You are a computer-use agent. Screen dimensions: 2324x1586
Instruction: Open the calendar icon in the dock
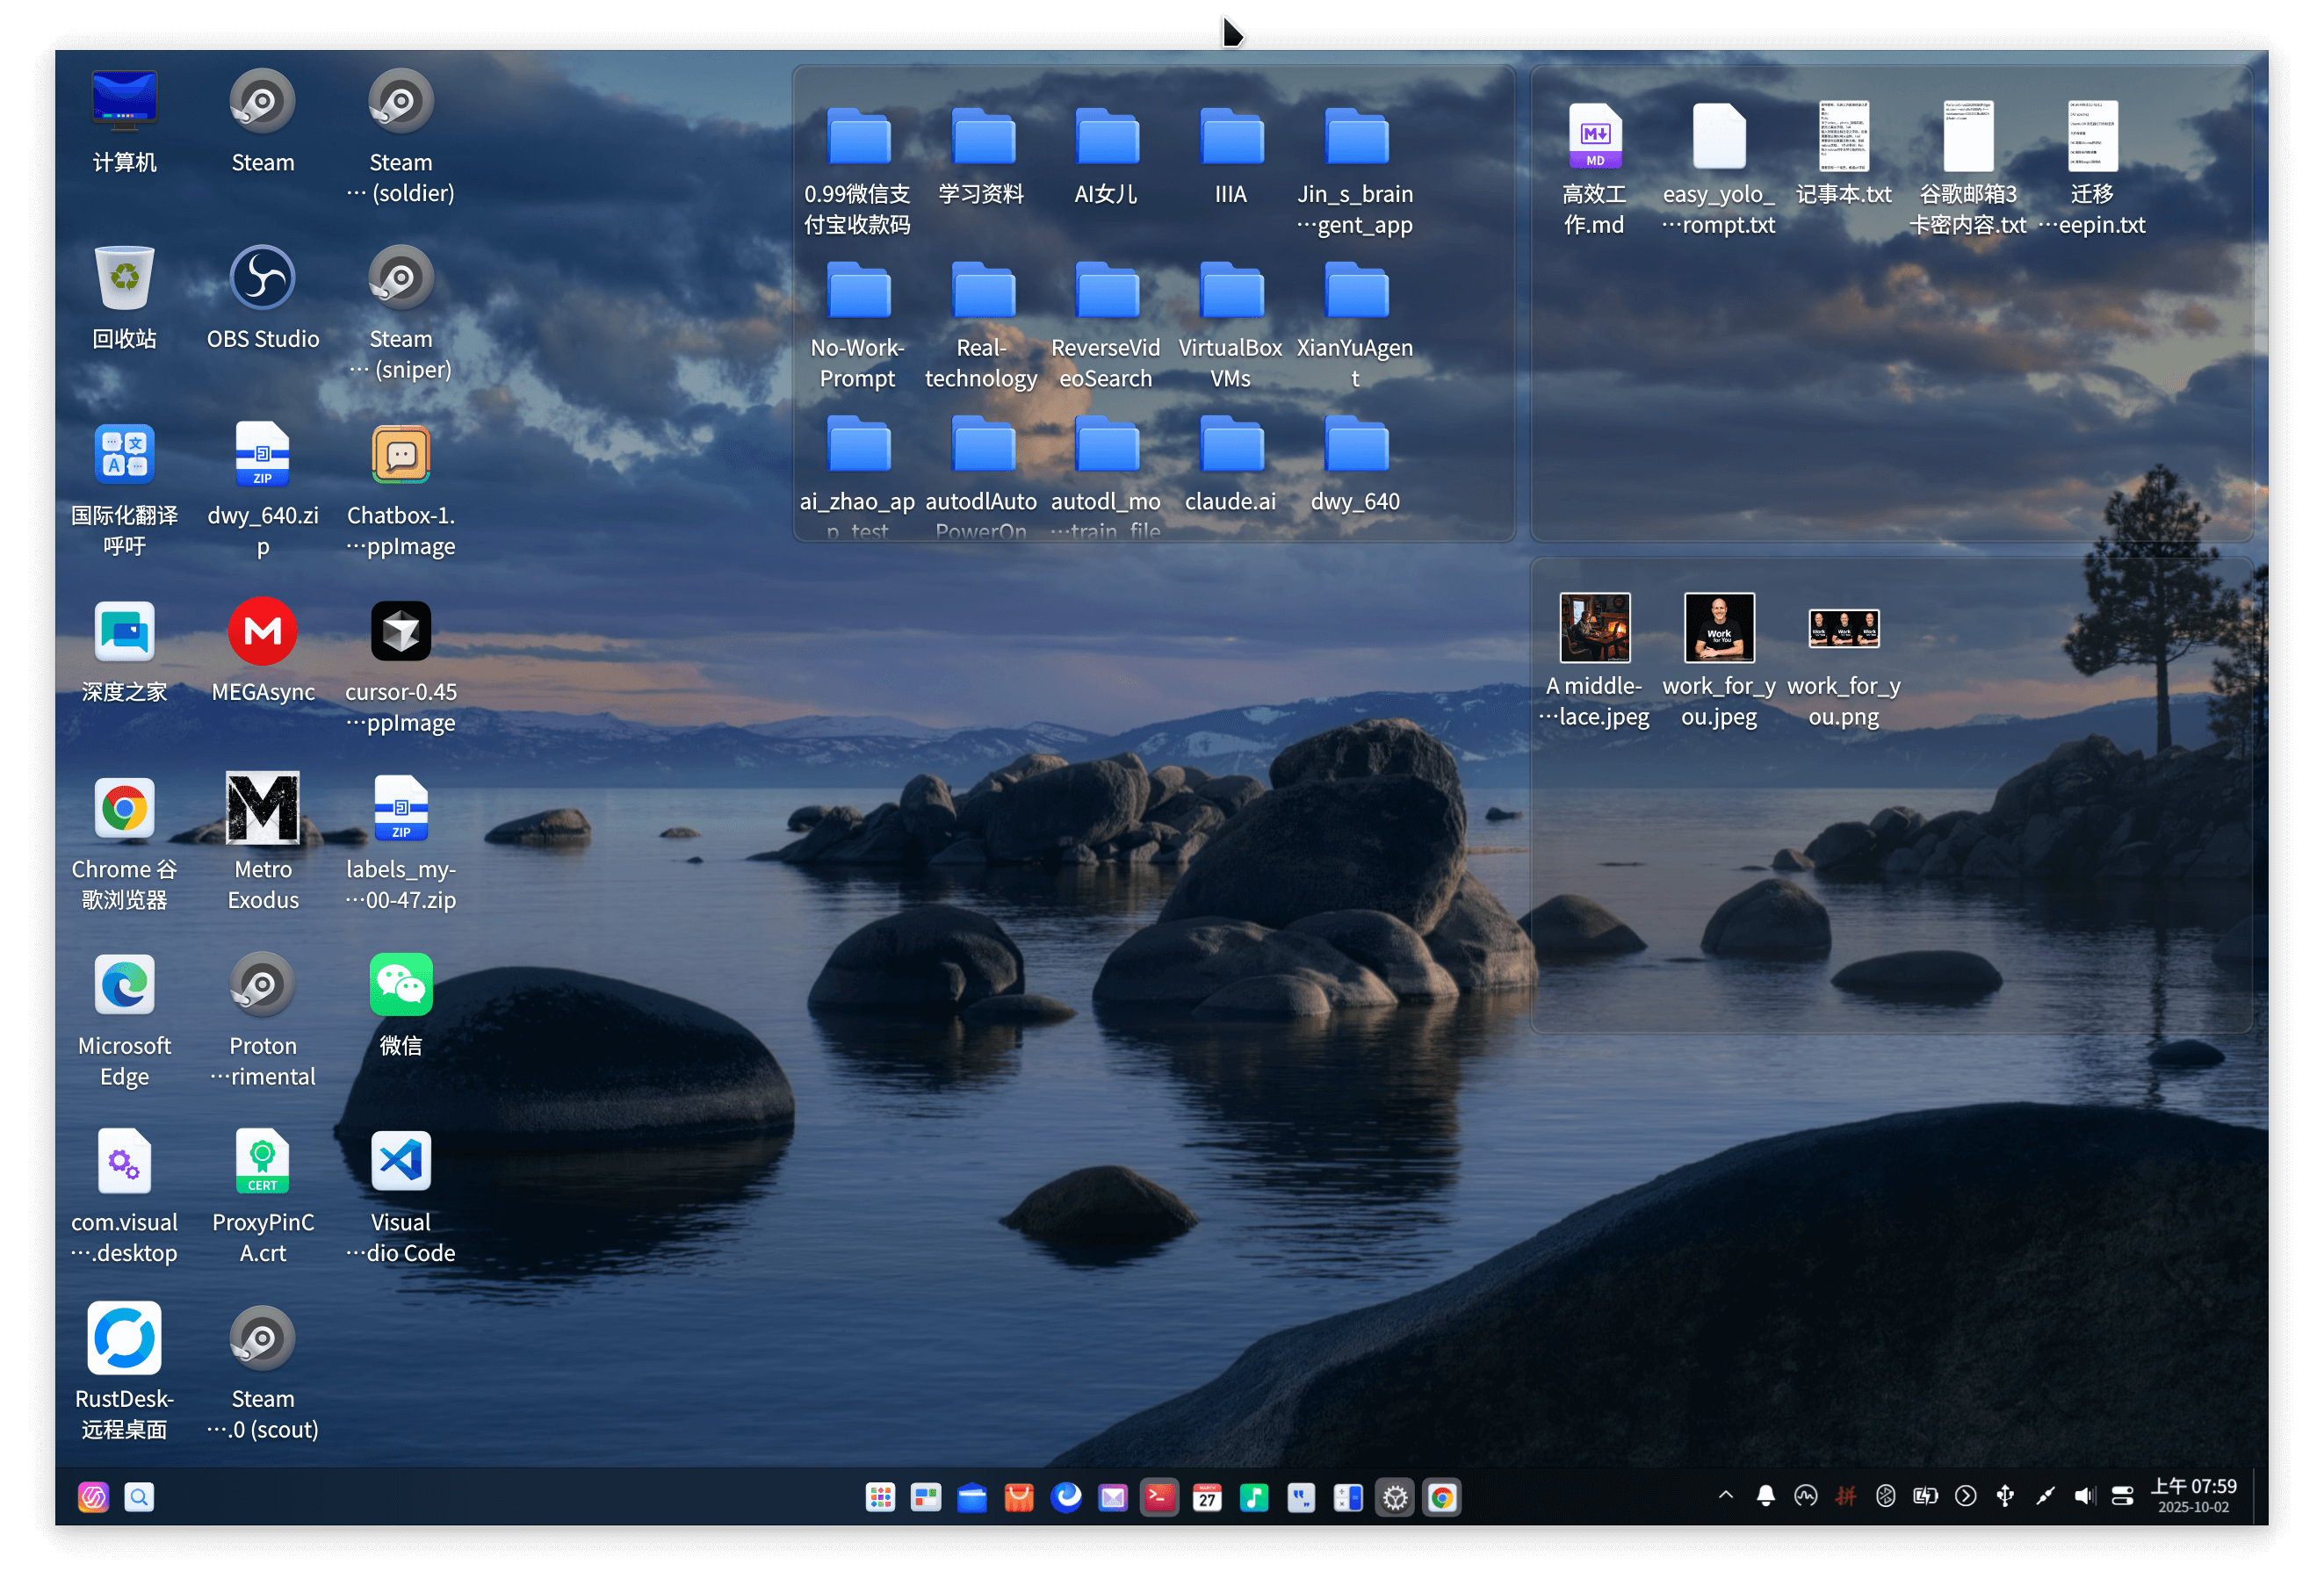click(x=1207, y=1497)
